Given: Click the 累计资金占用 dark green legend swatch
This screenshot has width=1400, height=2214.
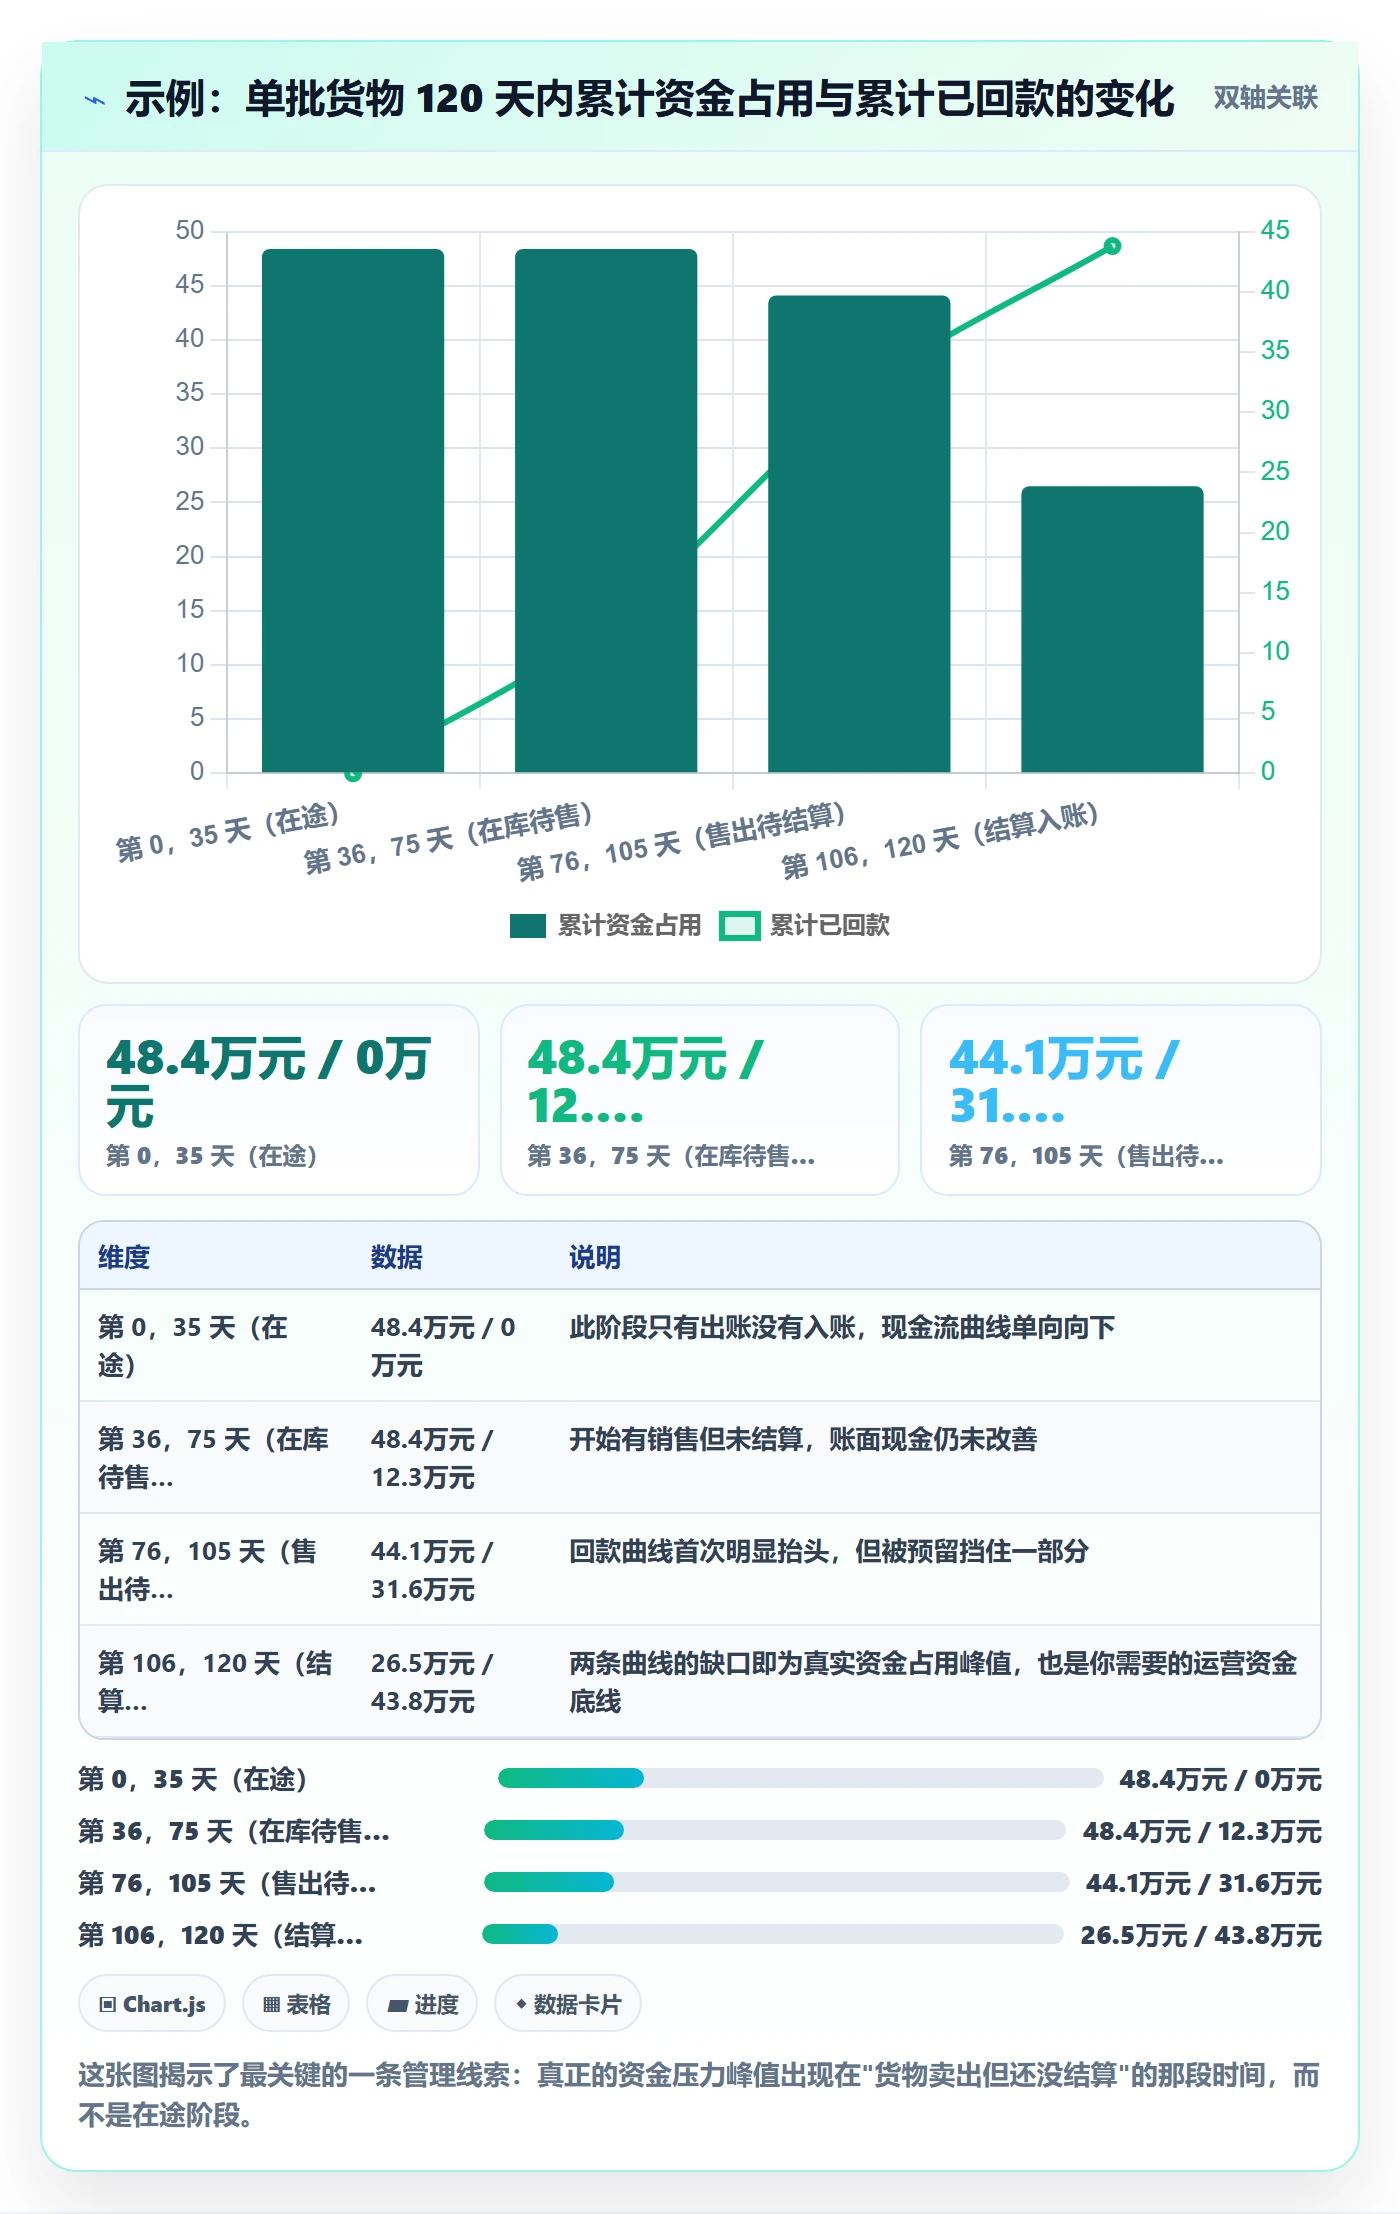Looking at the screenshot, I should [x=527, y=926].
